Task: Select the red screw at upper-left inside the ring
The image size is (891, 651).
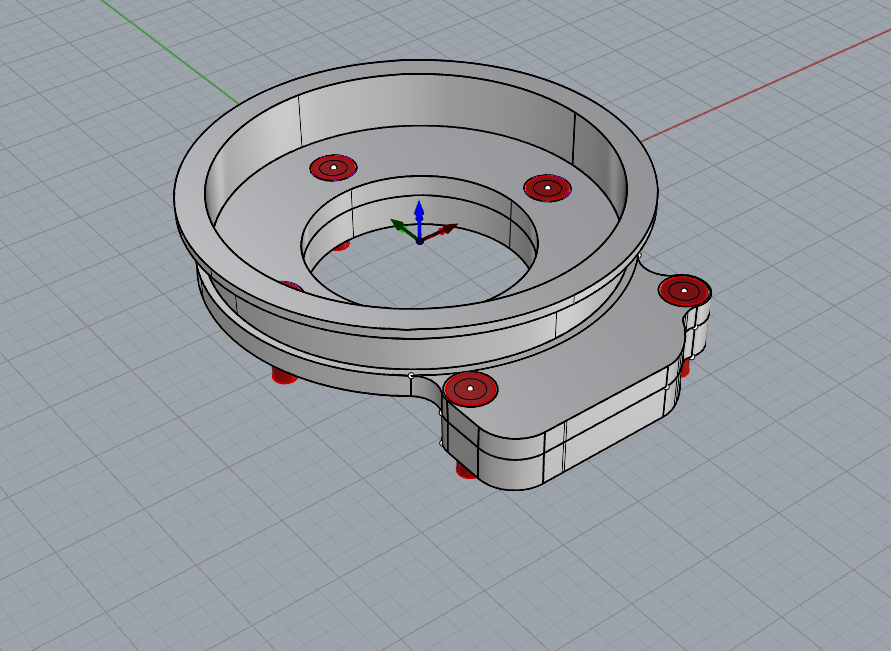Action: point(333,167)
